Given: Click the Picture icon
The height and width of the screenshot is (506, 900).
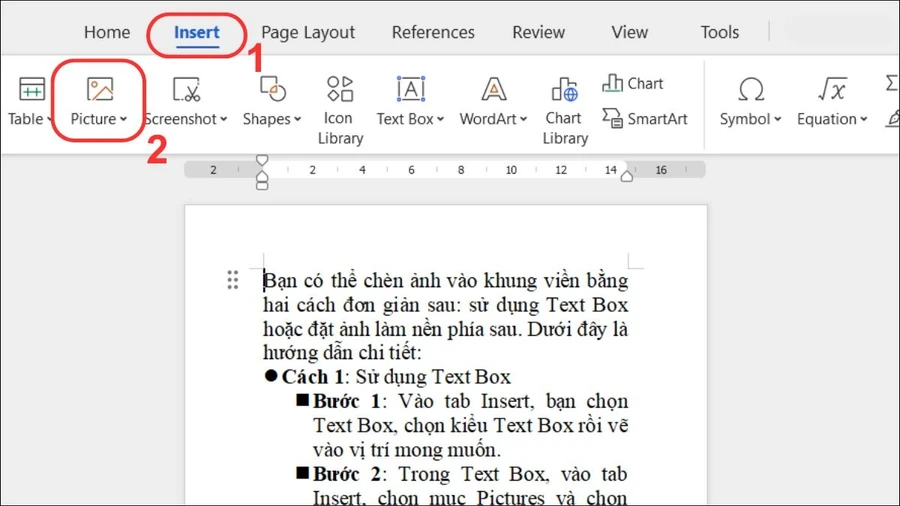Looking at the screenshot, I should (x=100, y=89).
